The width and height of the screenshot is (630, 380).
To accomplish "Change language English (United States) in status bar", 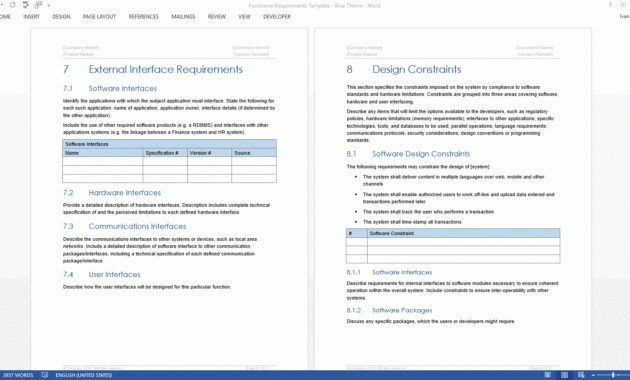I will (x=84, y=375).
